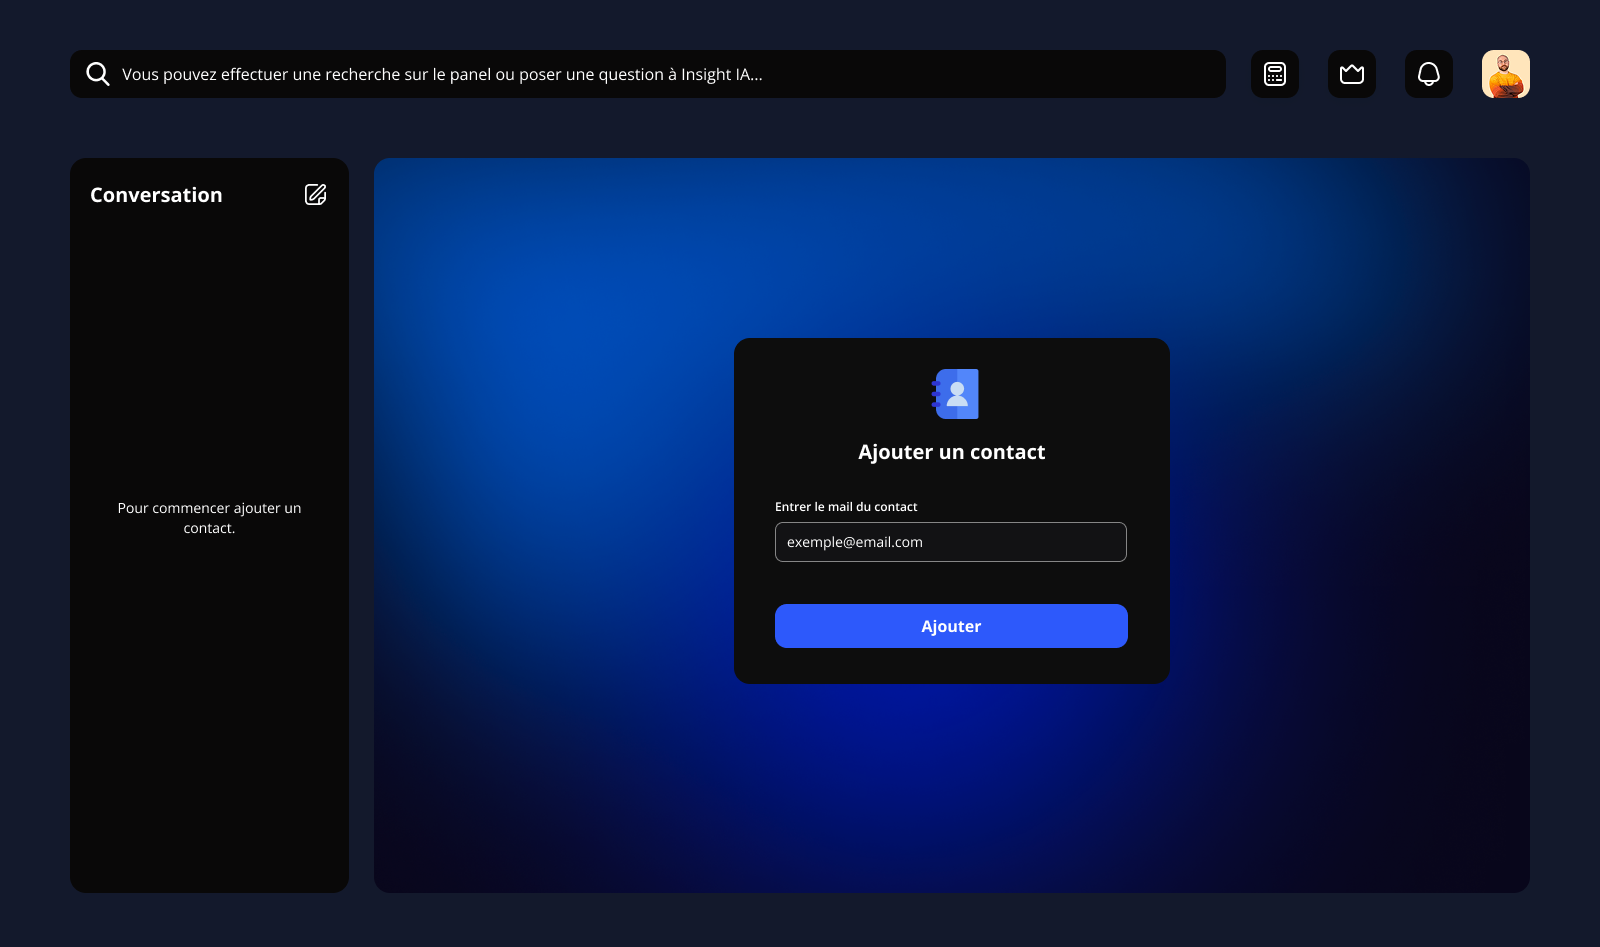
Task: Open the user profile avatar
Action: point(1506,74)
